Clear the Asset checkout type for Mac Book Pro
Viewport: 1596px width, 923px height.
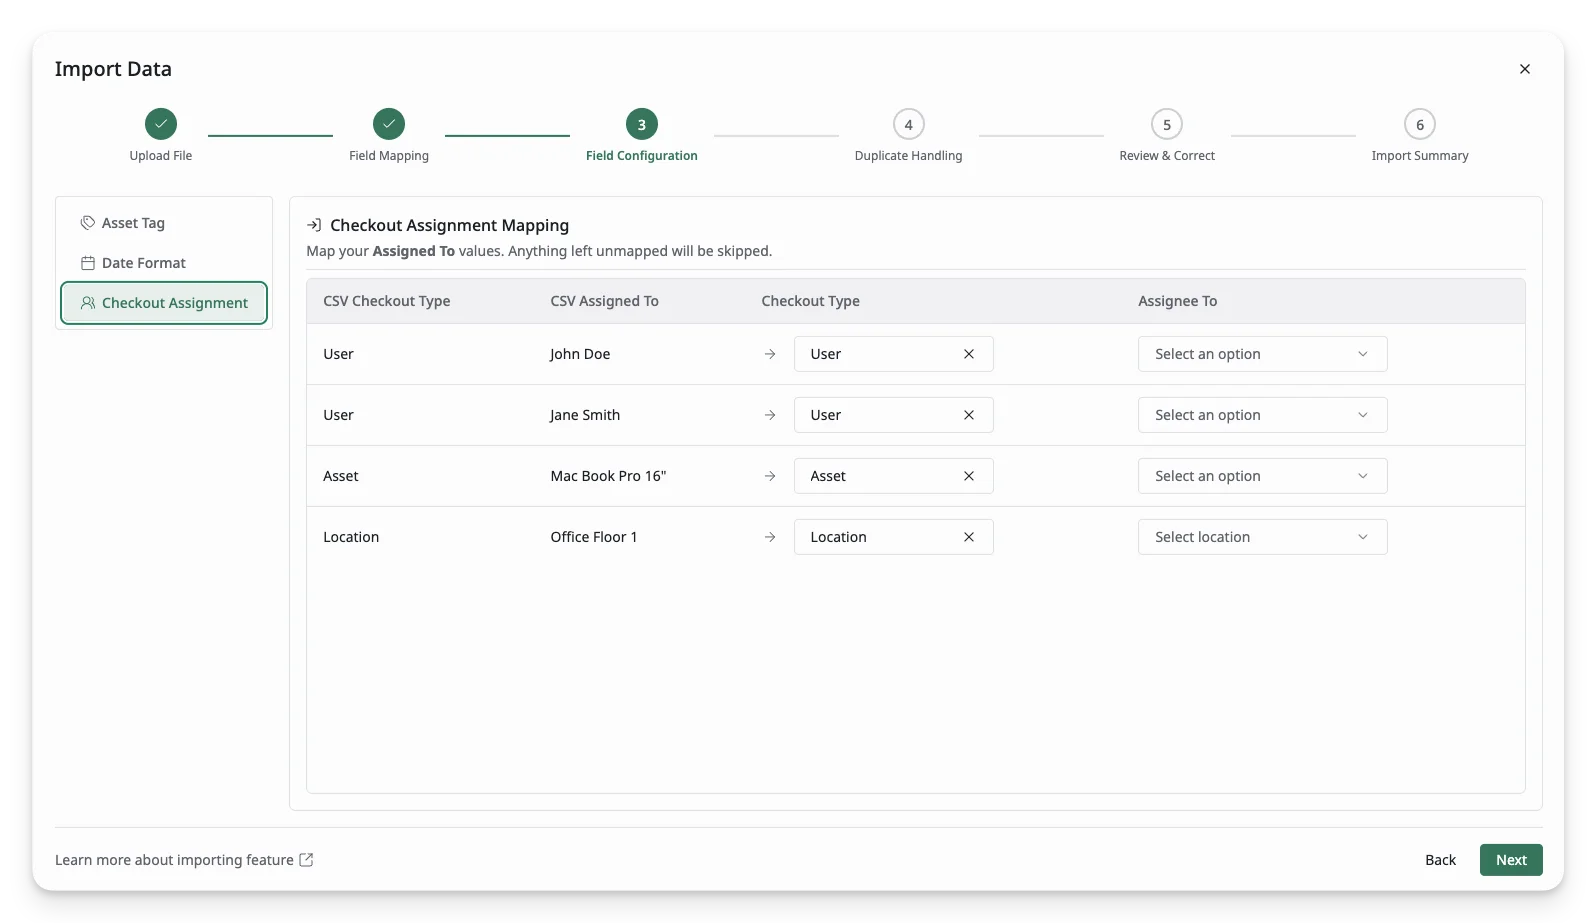coord(968,476)
